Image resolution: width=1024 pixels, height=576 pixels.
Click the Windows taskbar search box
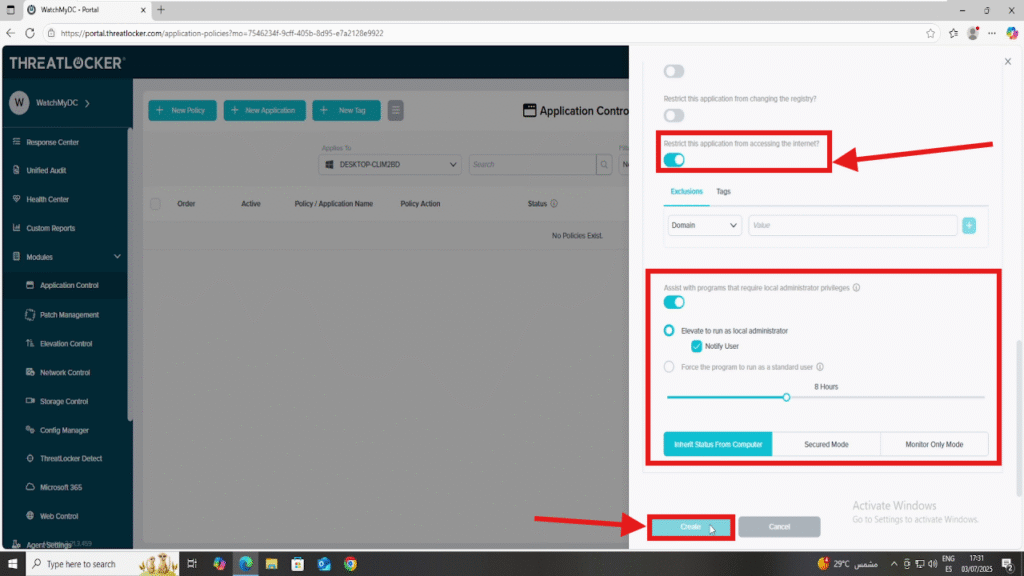point(103,564)
